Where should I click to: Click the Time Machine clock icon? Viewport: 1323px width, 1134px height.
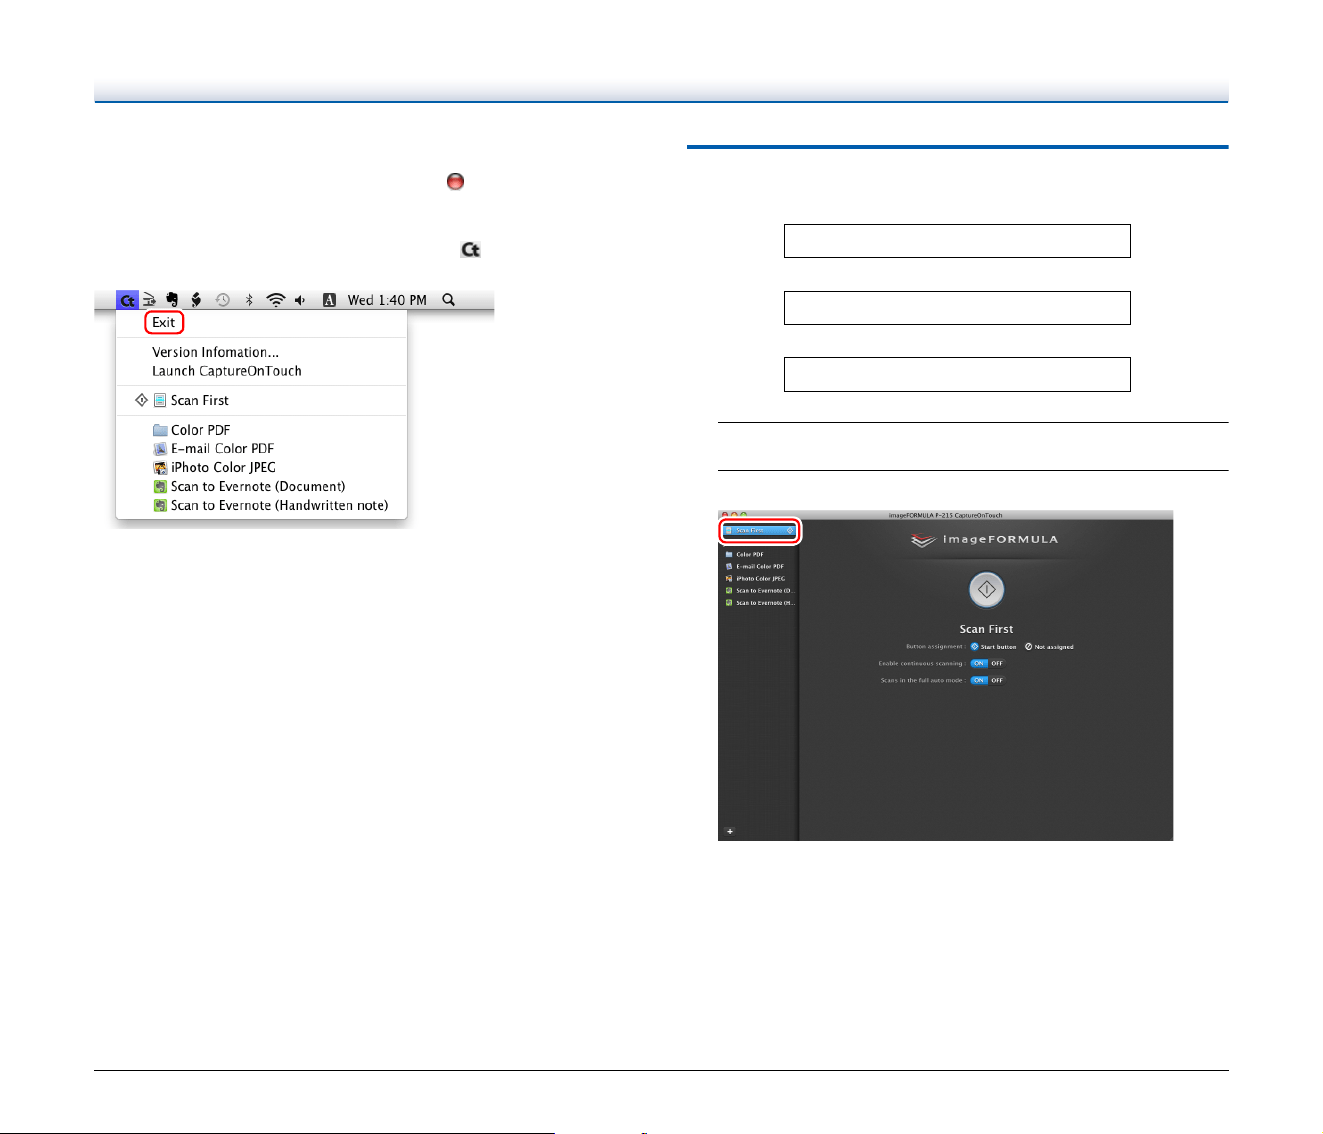click(x=223, y=300)
